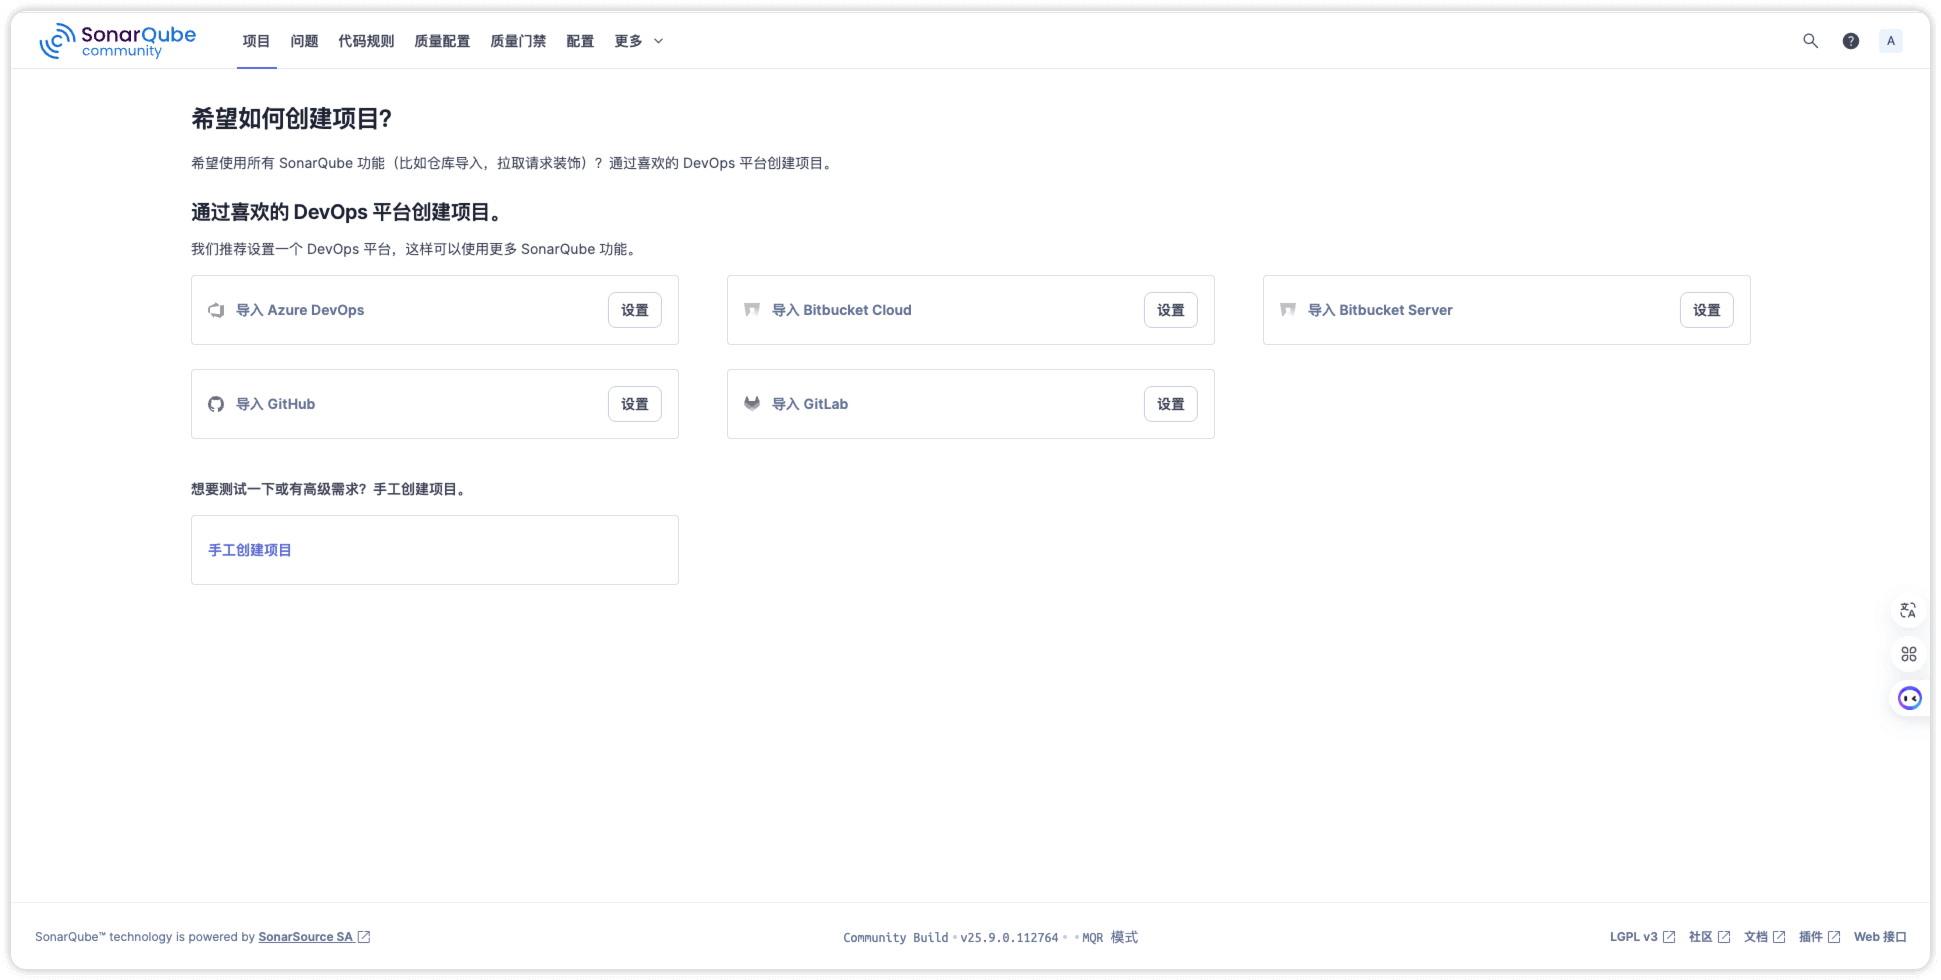Screen dimensions: 1941x980
Task: Click 设置 for GitHub import
Action: point(635,404)
